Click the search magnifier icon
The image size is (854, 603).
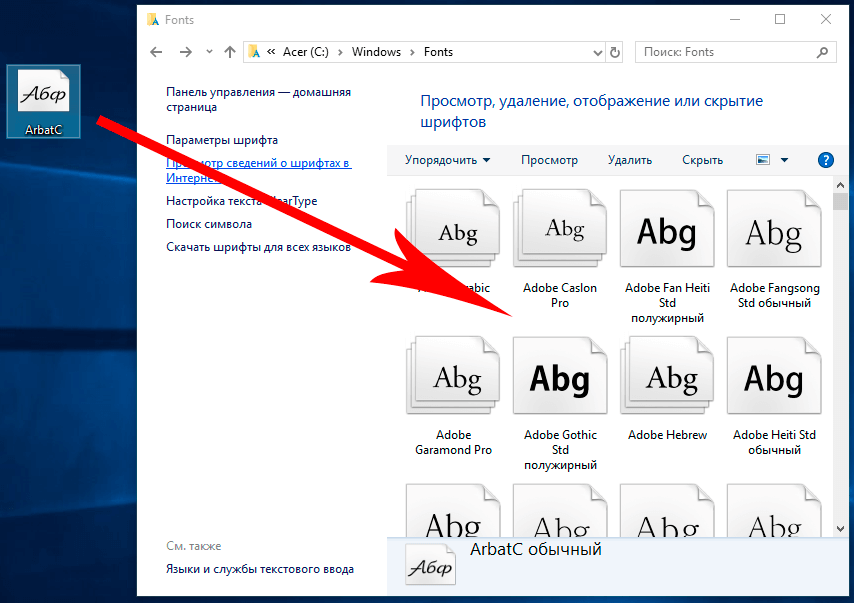tap(822, 52)
